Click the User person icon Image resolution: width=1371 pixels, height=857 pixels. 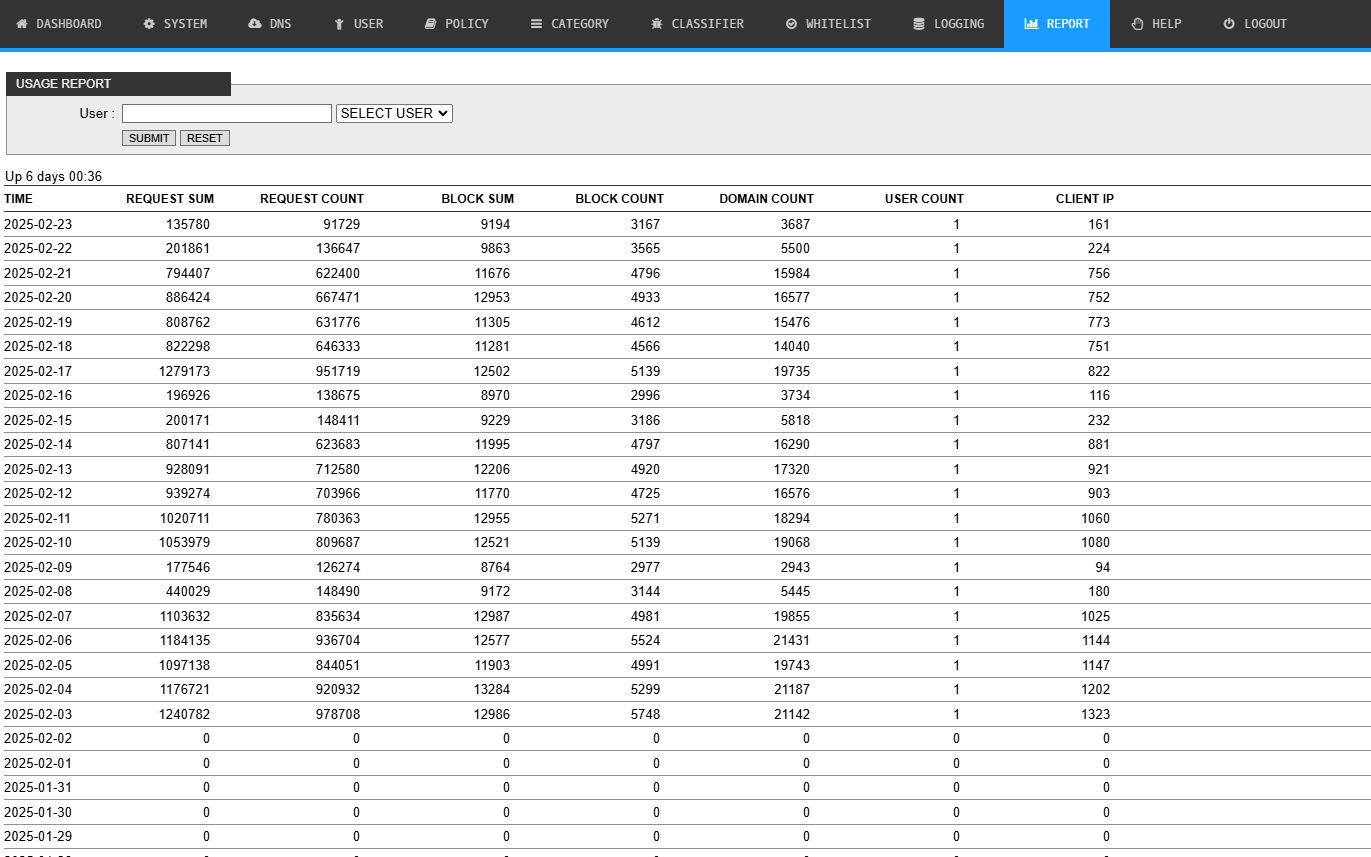click(x=339, y=24)
